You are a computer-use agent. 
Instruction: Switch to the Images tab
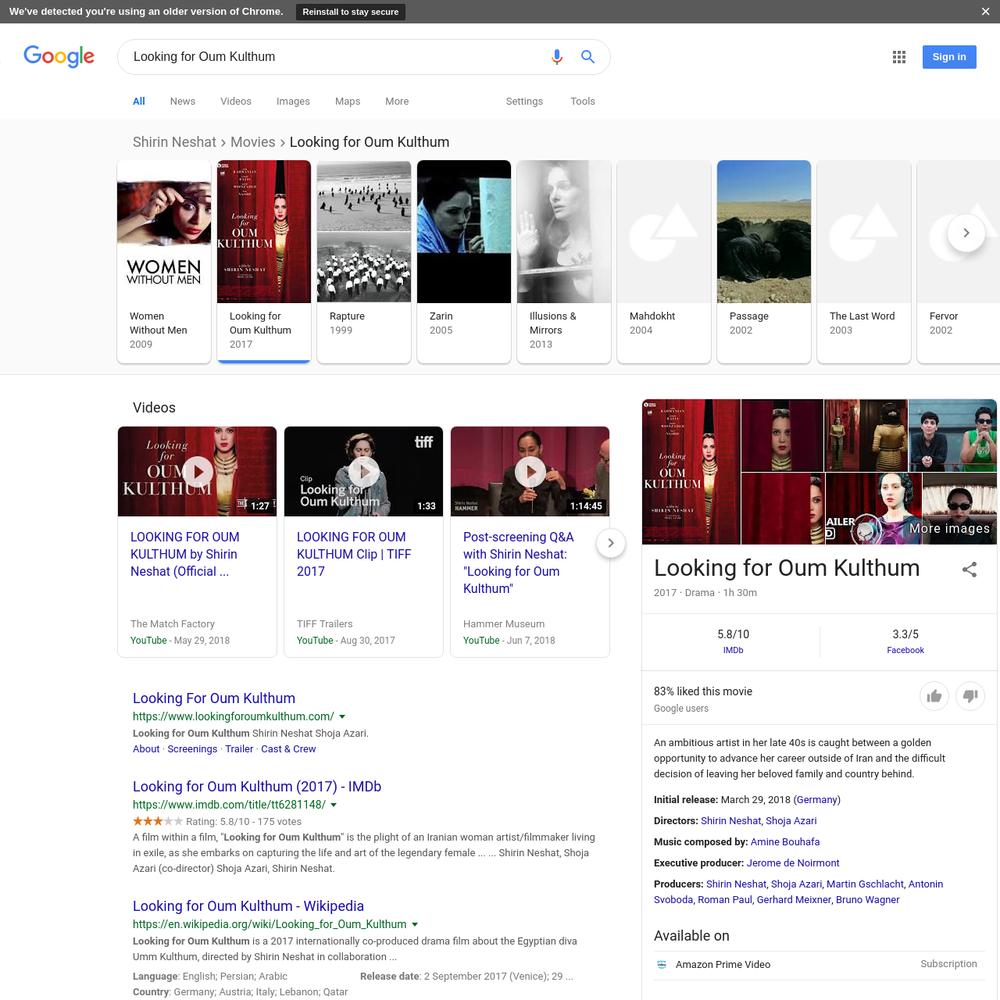point(293,101)
